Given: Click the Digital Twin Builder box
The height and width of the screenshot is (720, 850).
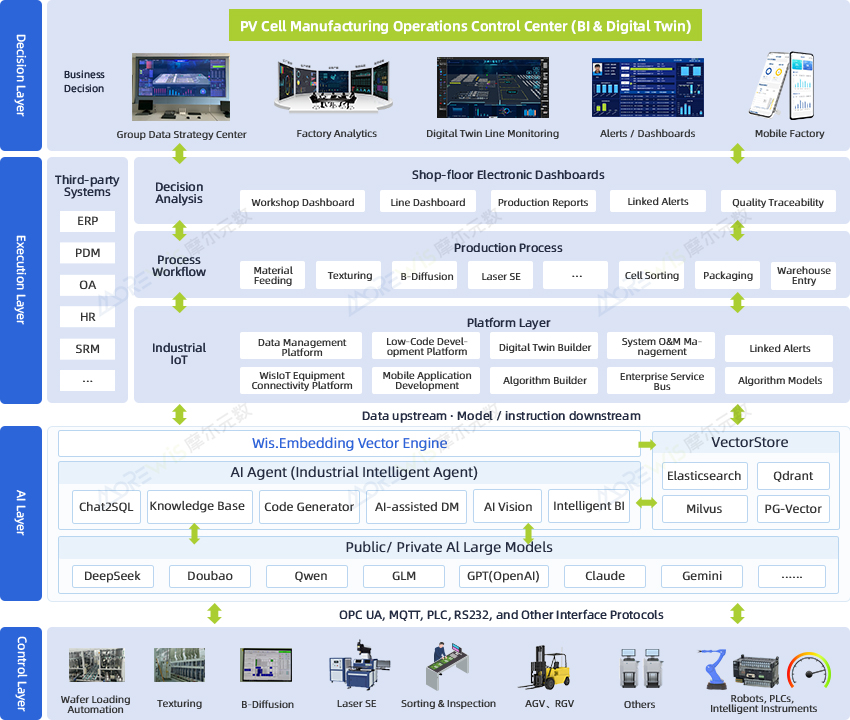Looking at the screenshot, I should tap(544, 346).
